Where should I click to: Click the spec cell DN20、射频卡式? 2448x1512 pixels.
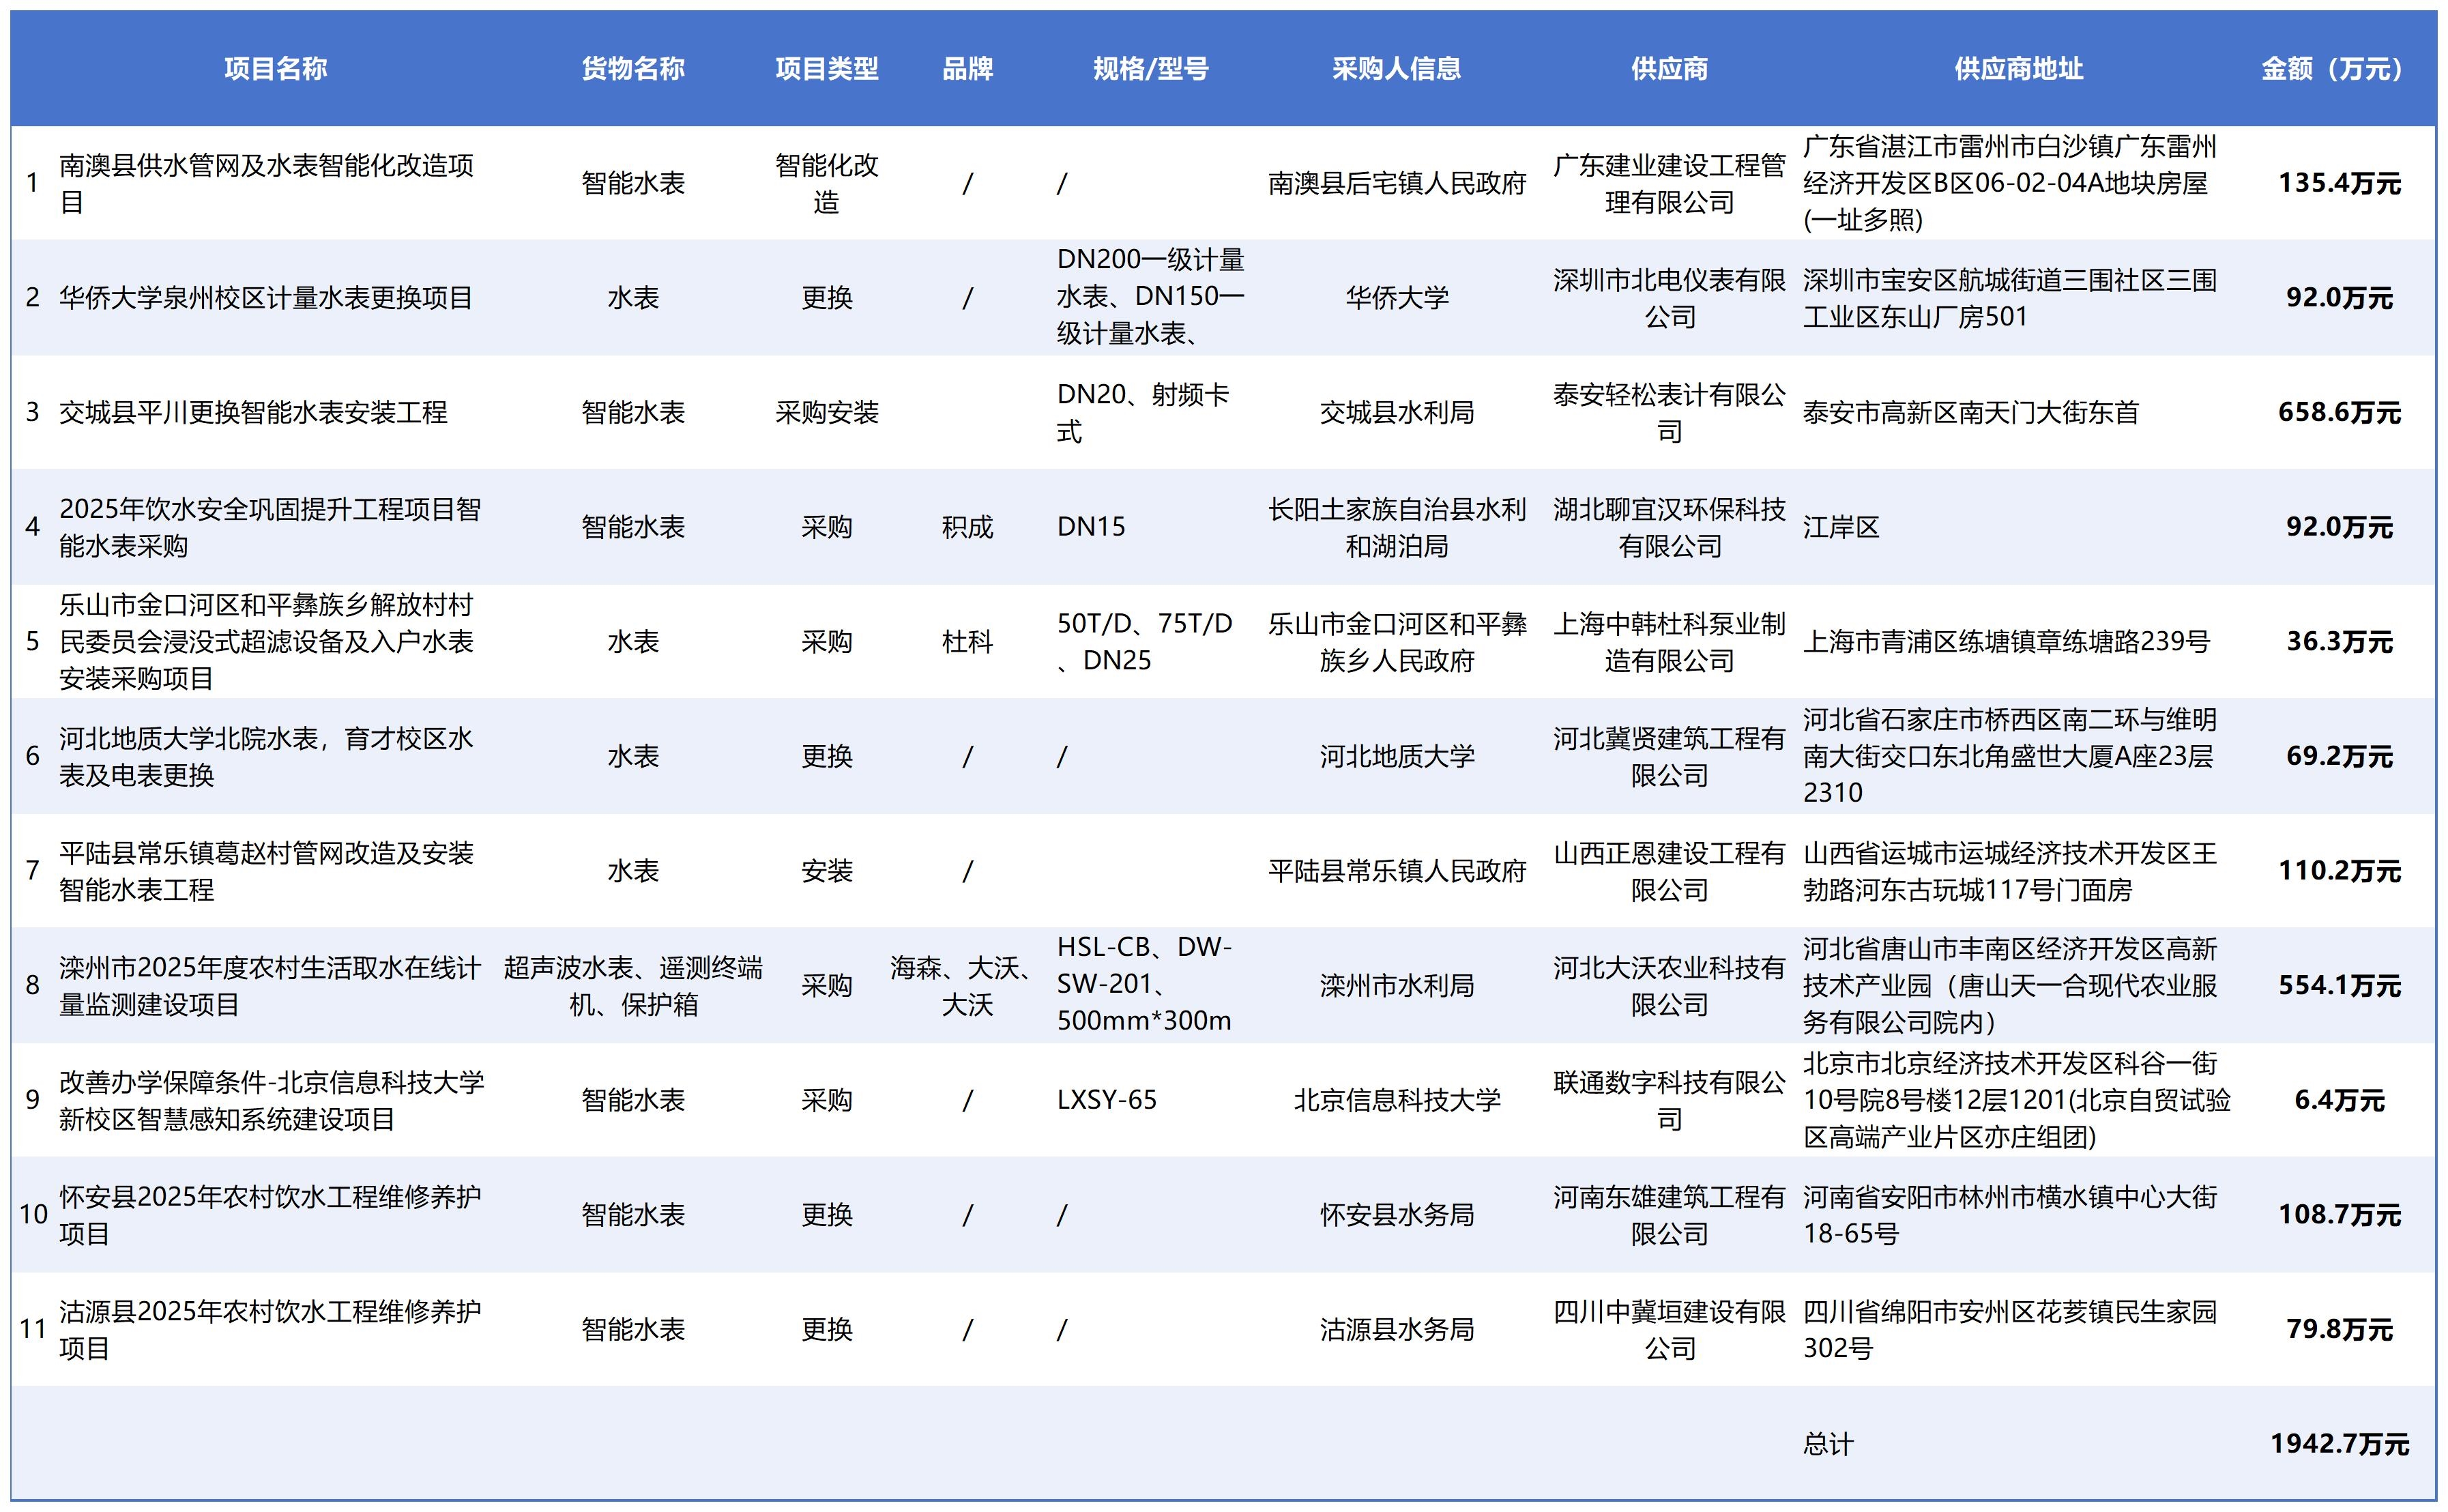coord(1143,412)
